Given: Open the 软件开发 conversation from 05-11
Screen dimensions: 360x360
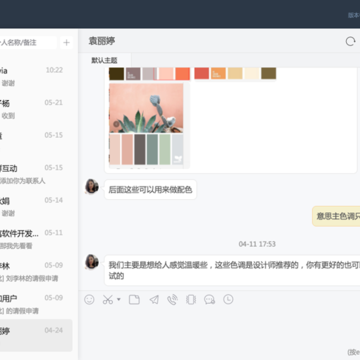Looking at the screenshot, I should coord(36,239).
